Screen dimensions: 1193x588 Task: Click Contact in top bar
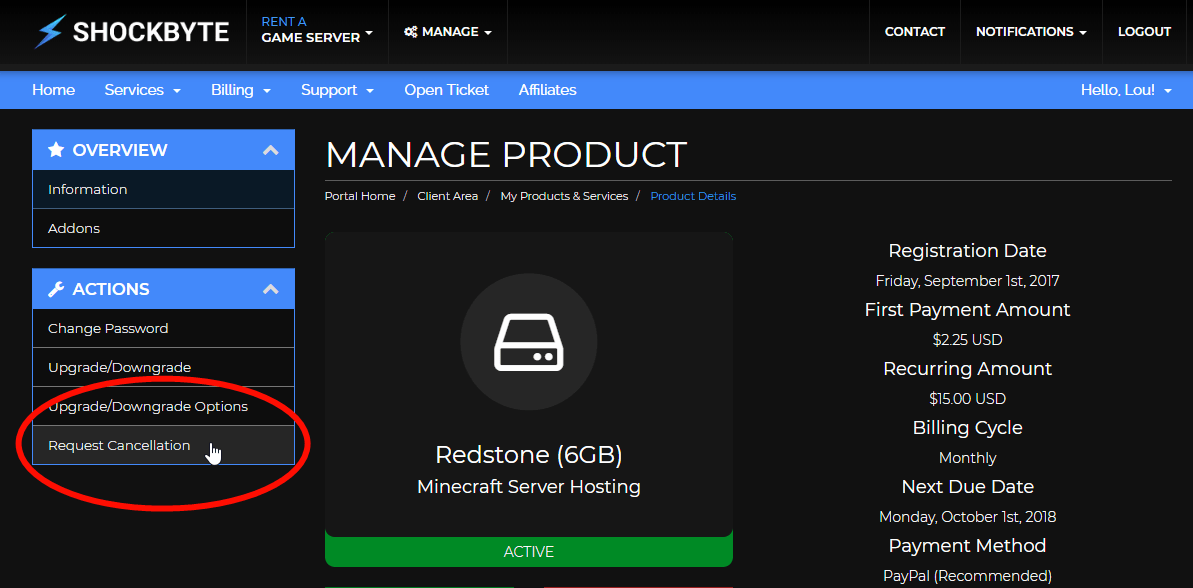point(915,32)
